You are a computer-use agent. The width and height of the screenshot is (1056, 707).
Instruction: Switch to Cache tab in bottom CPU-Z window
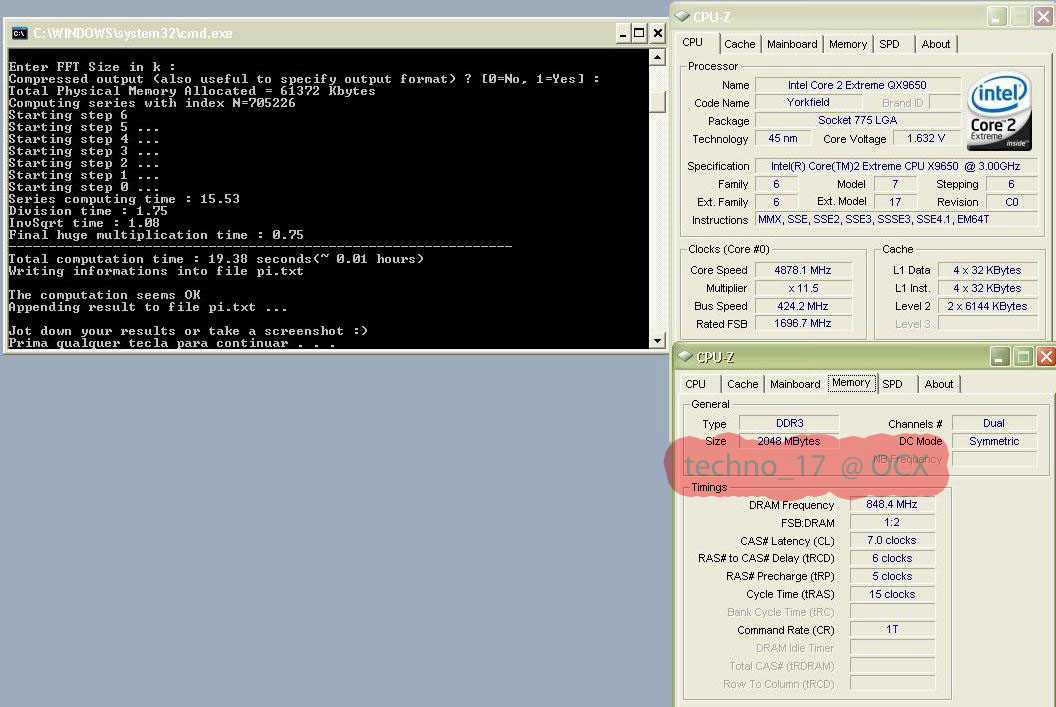click(x=743, y=384)
